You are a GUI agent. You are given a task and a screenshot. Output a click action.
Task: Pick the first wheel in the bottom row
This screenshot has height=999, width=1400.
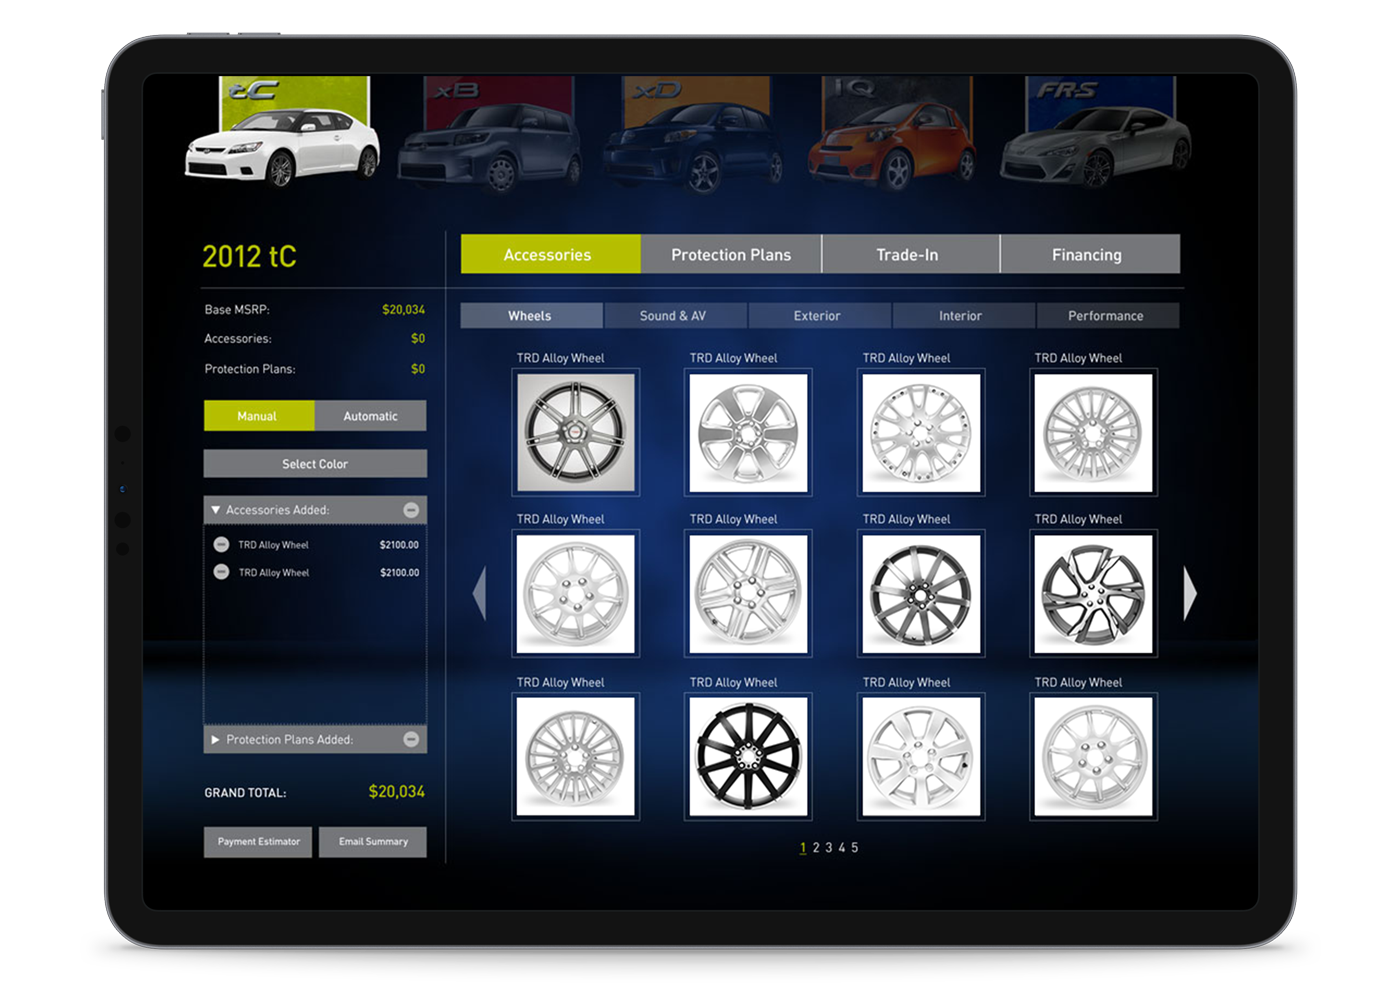tap(576, 757)
